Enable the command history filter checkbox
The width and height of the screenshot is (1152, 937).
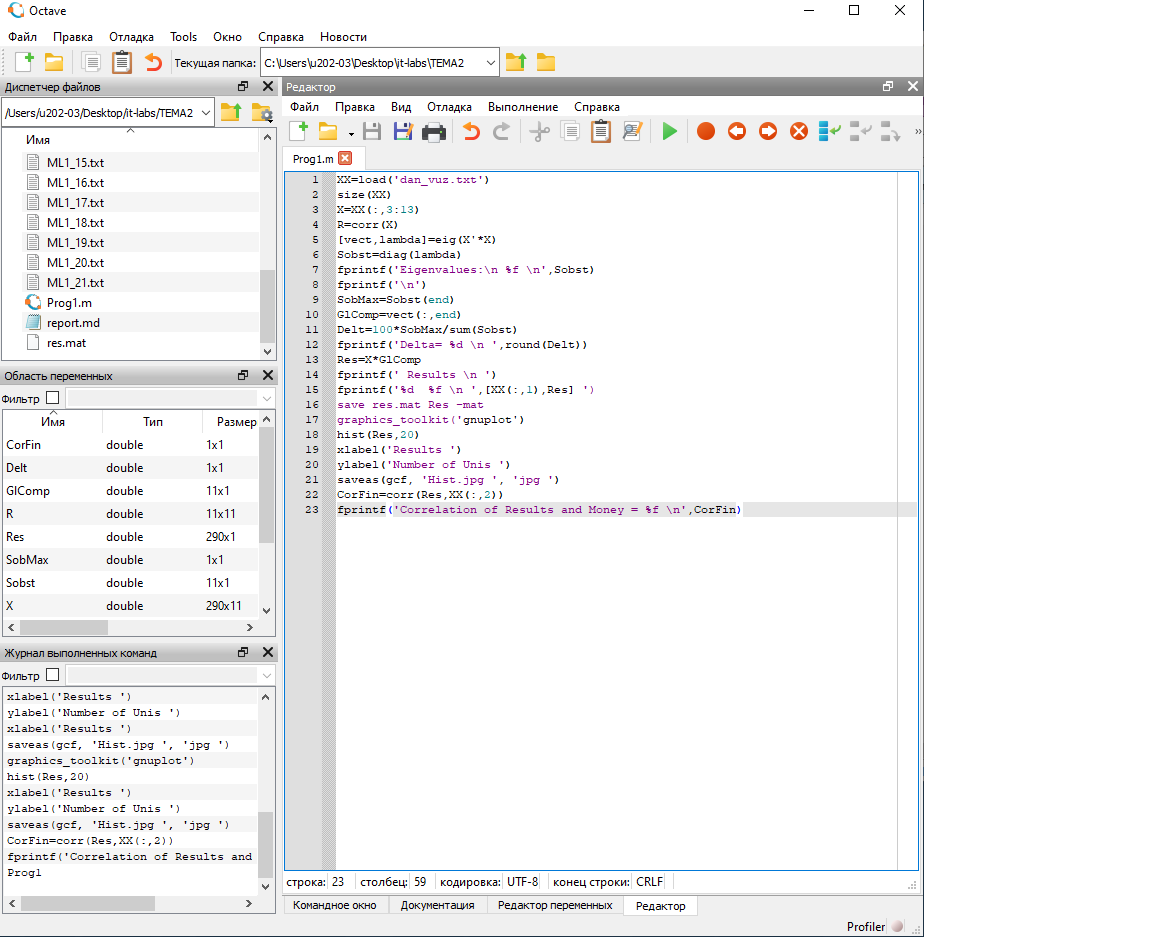53,675
